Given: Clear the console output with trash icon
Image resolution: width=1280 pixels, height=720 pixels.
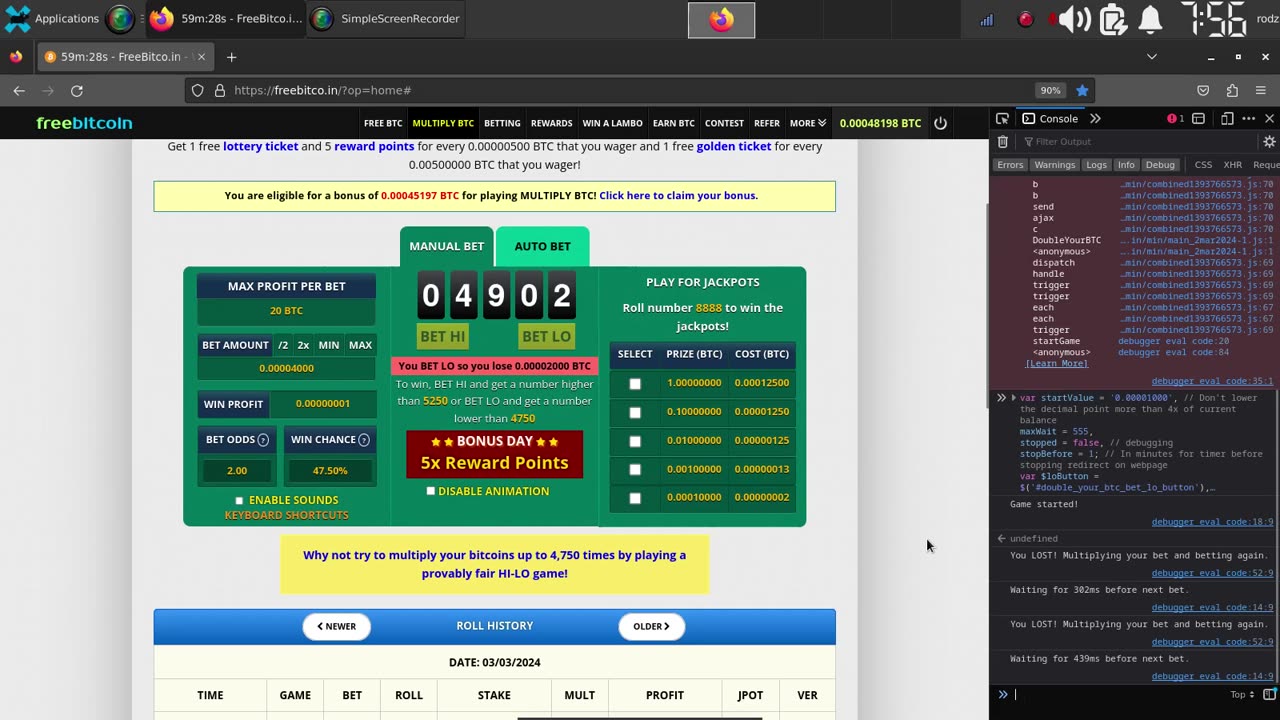Looking at the screenshot, I should click(x=1003, y=142).
